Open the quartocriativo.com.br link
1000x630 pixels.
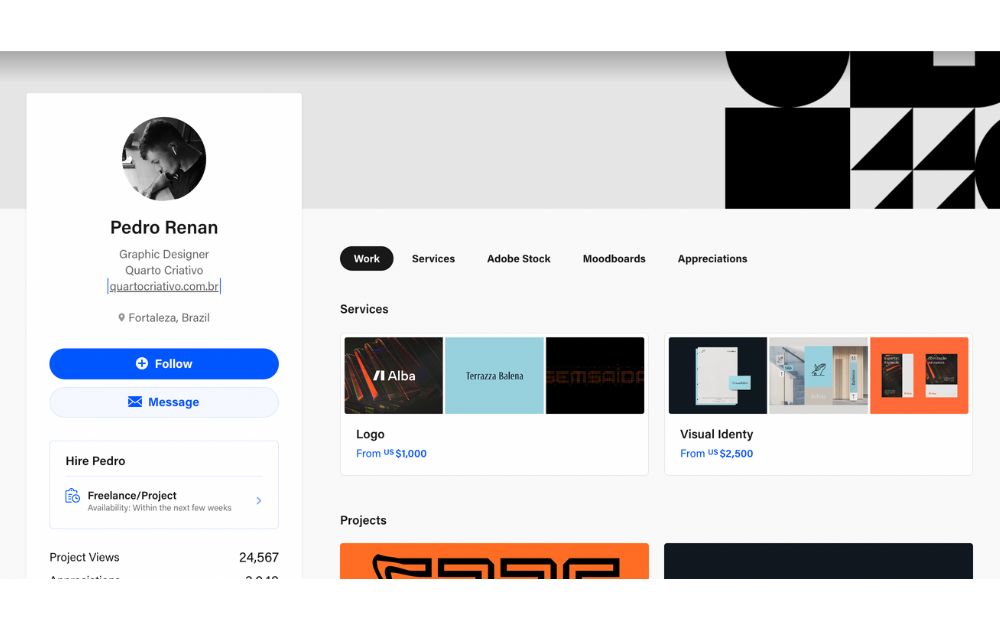(164, 286)
